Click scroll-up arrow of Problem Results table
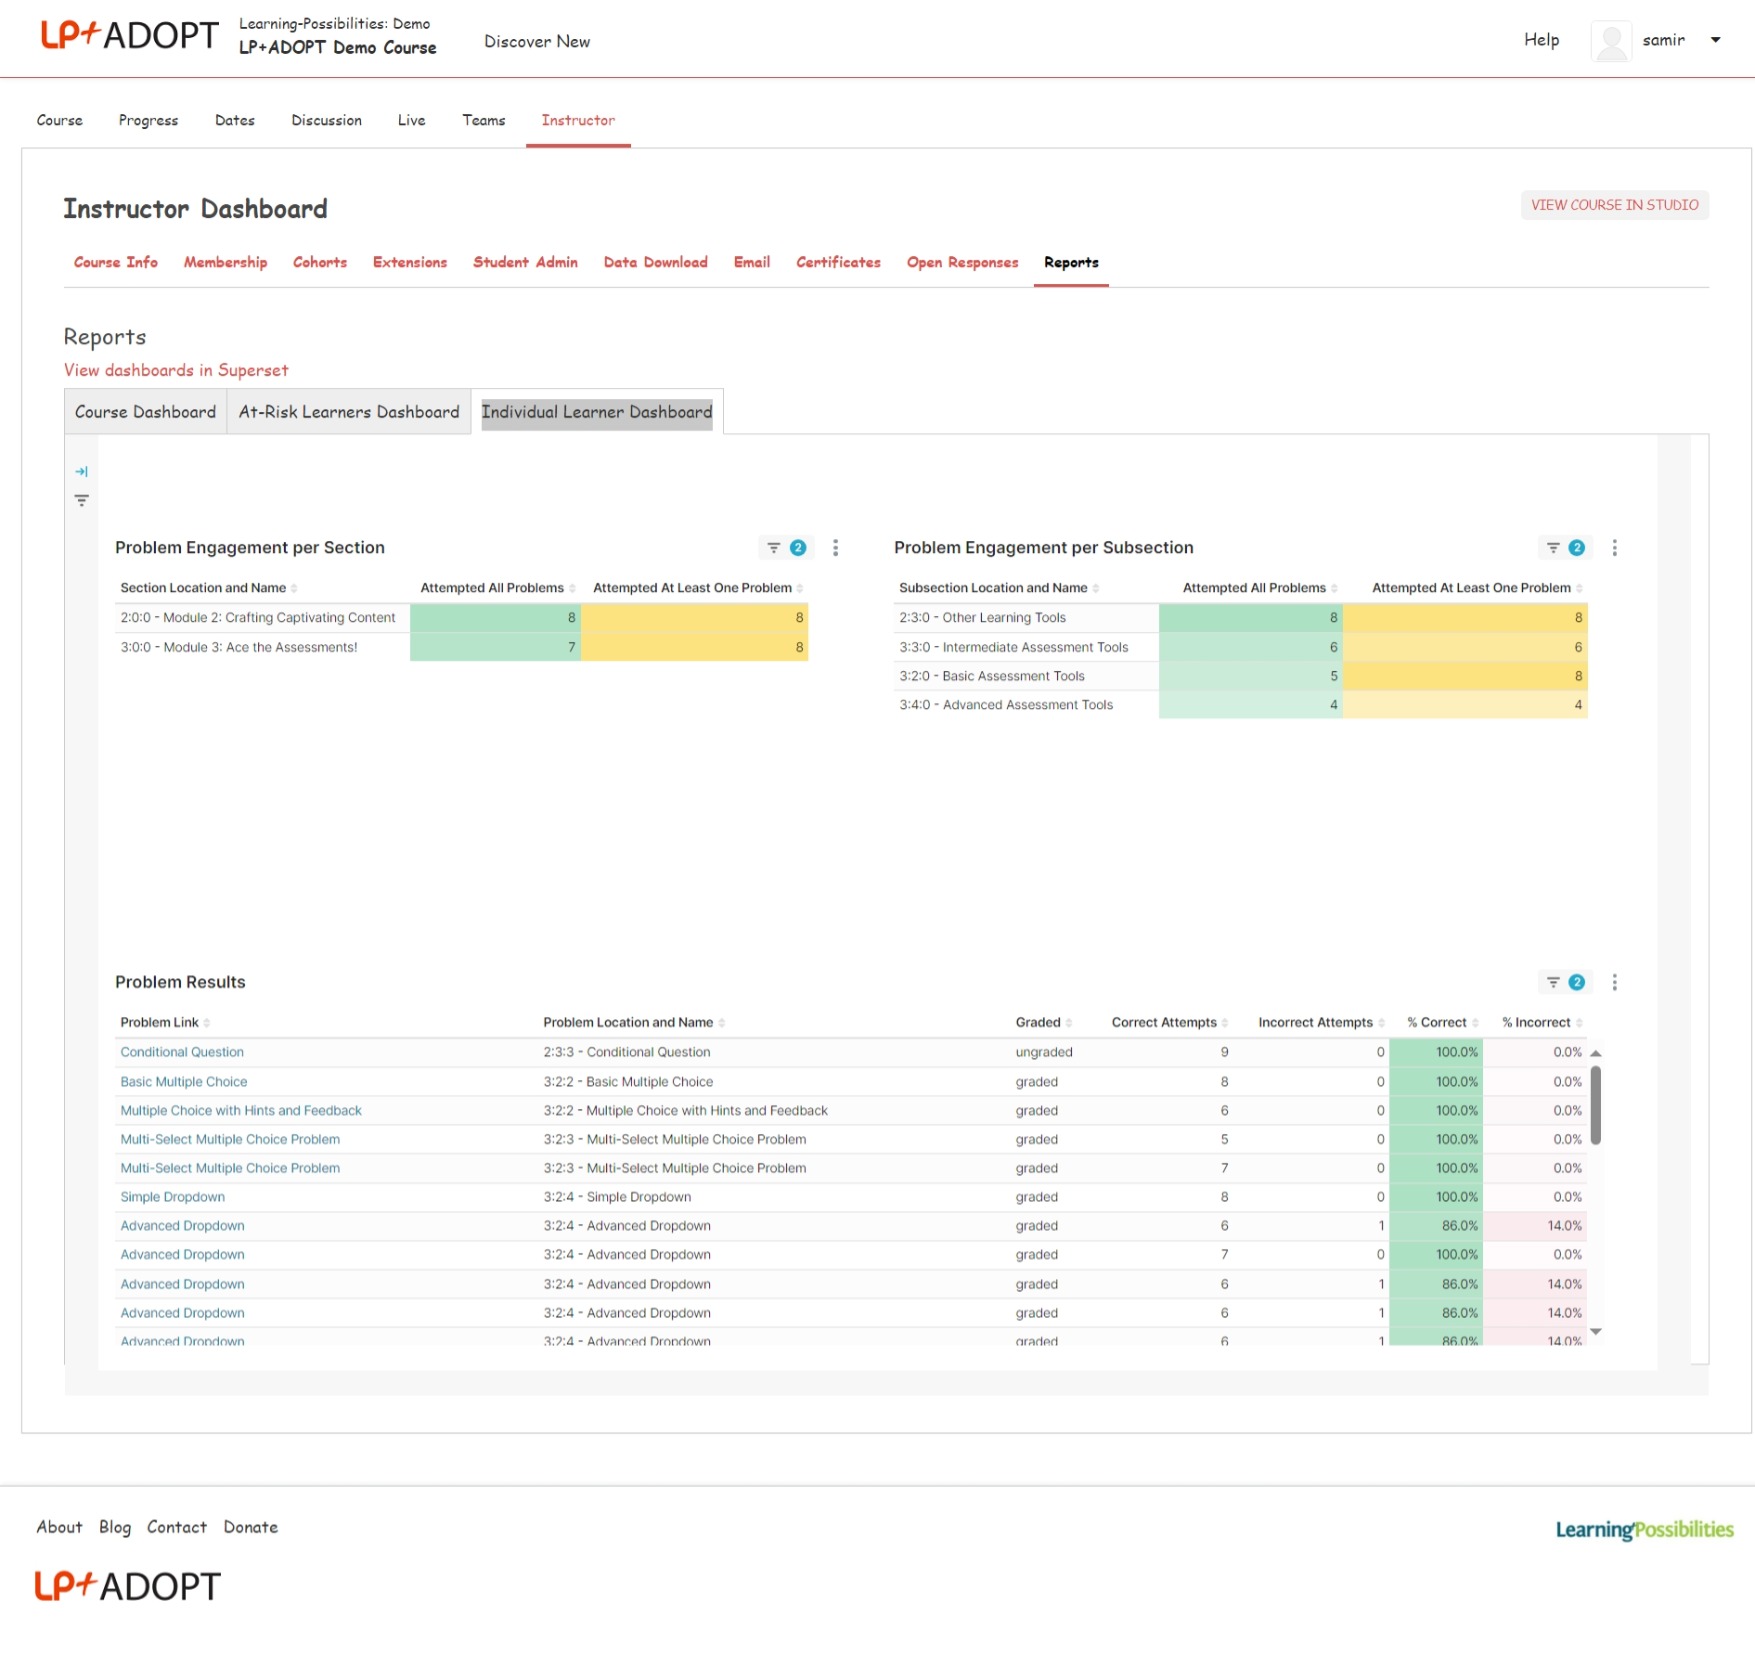The height and width of the screenshot is (1656, 1755). tap(1596, 1053)
